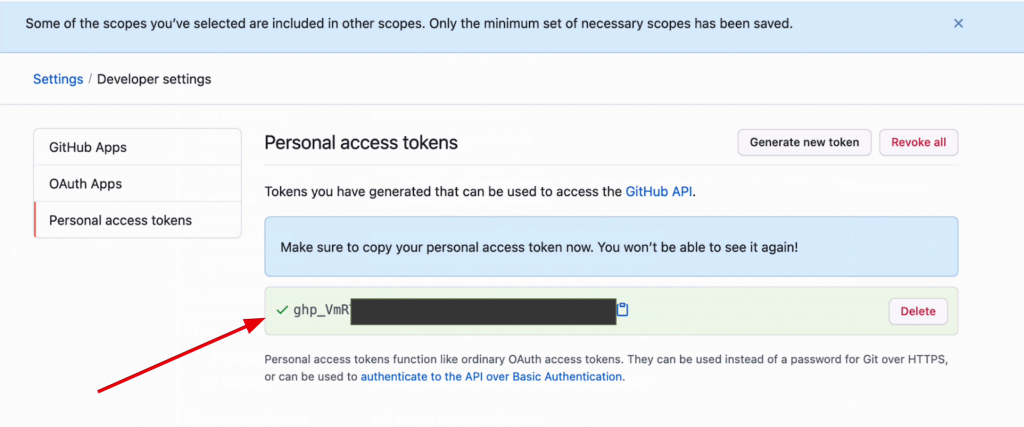Dismiss the scopes notification banner
The image size is (1024, 427).
click(958, 23)
